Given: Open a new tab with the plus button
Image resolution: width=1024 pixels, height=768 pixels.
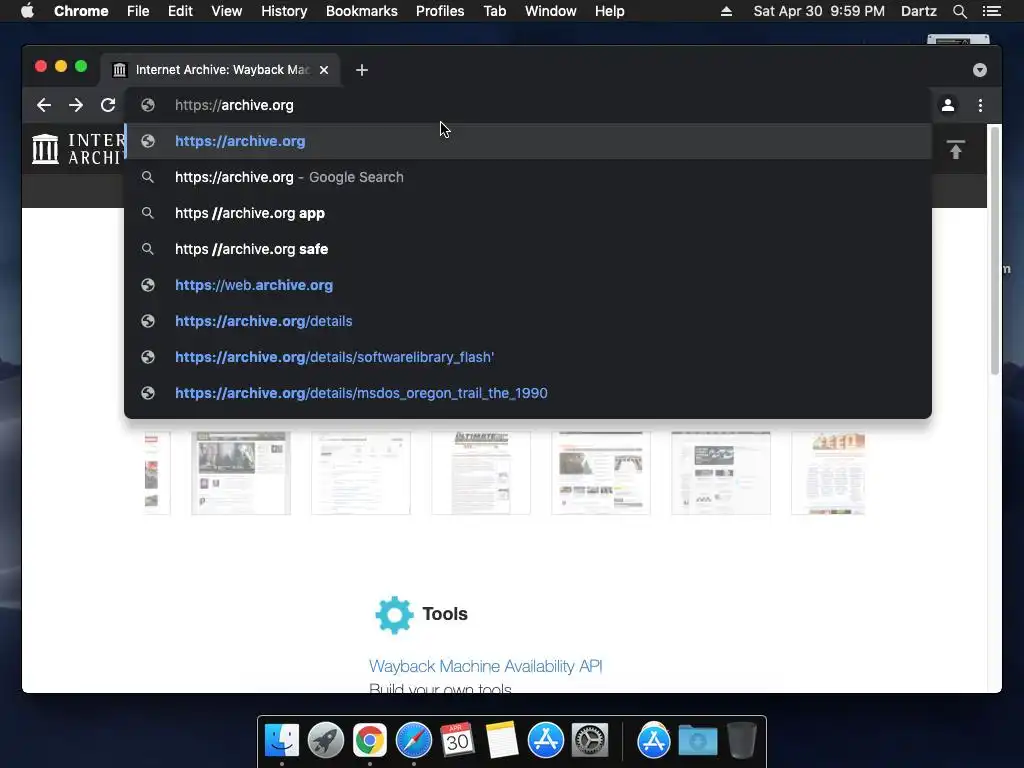Looking at the screenshot, I should [362, 70].
